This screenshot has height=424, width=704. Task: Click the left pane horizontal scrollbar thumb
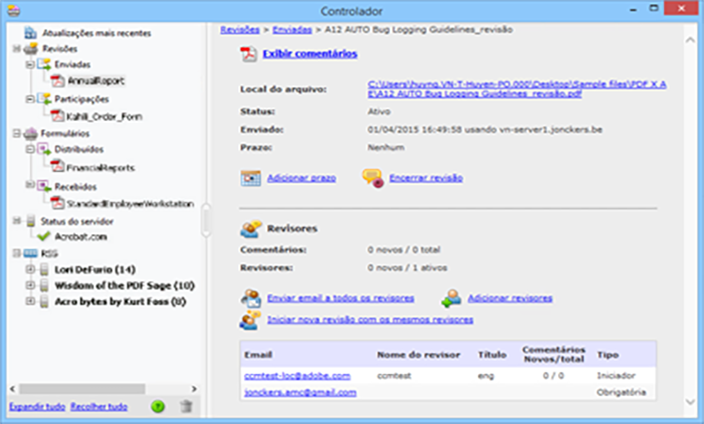click(82, 389)
